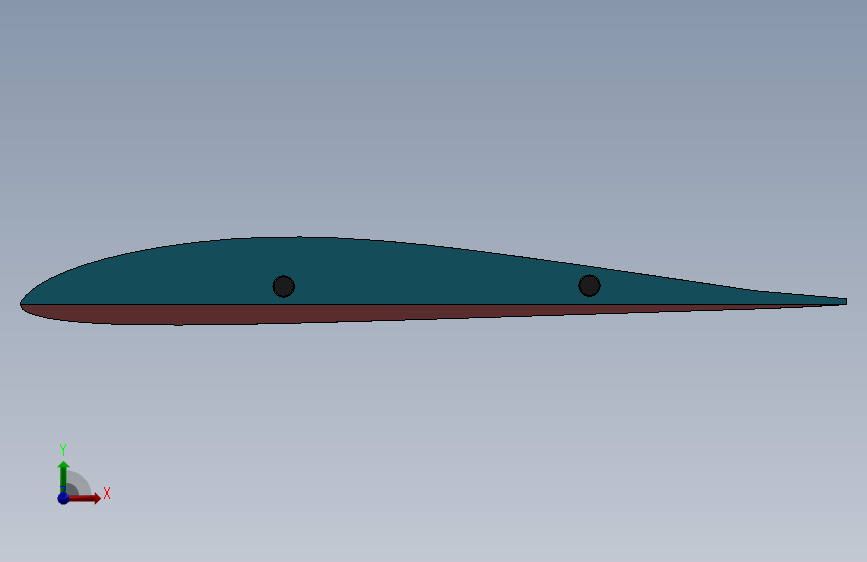The width and height of the screenshot is (867, 562).
Task: Click the left black circular hole
Action: pyautogui.click(x=284, y=286)
